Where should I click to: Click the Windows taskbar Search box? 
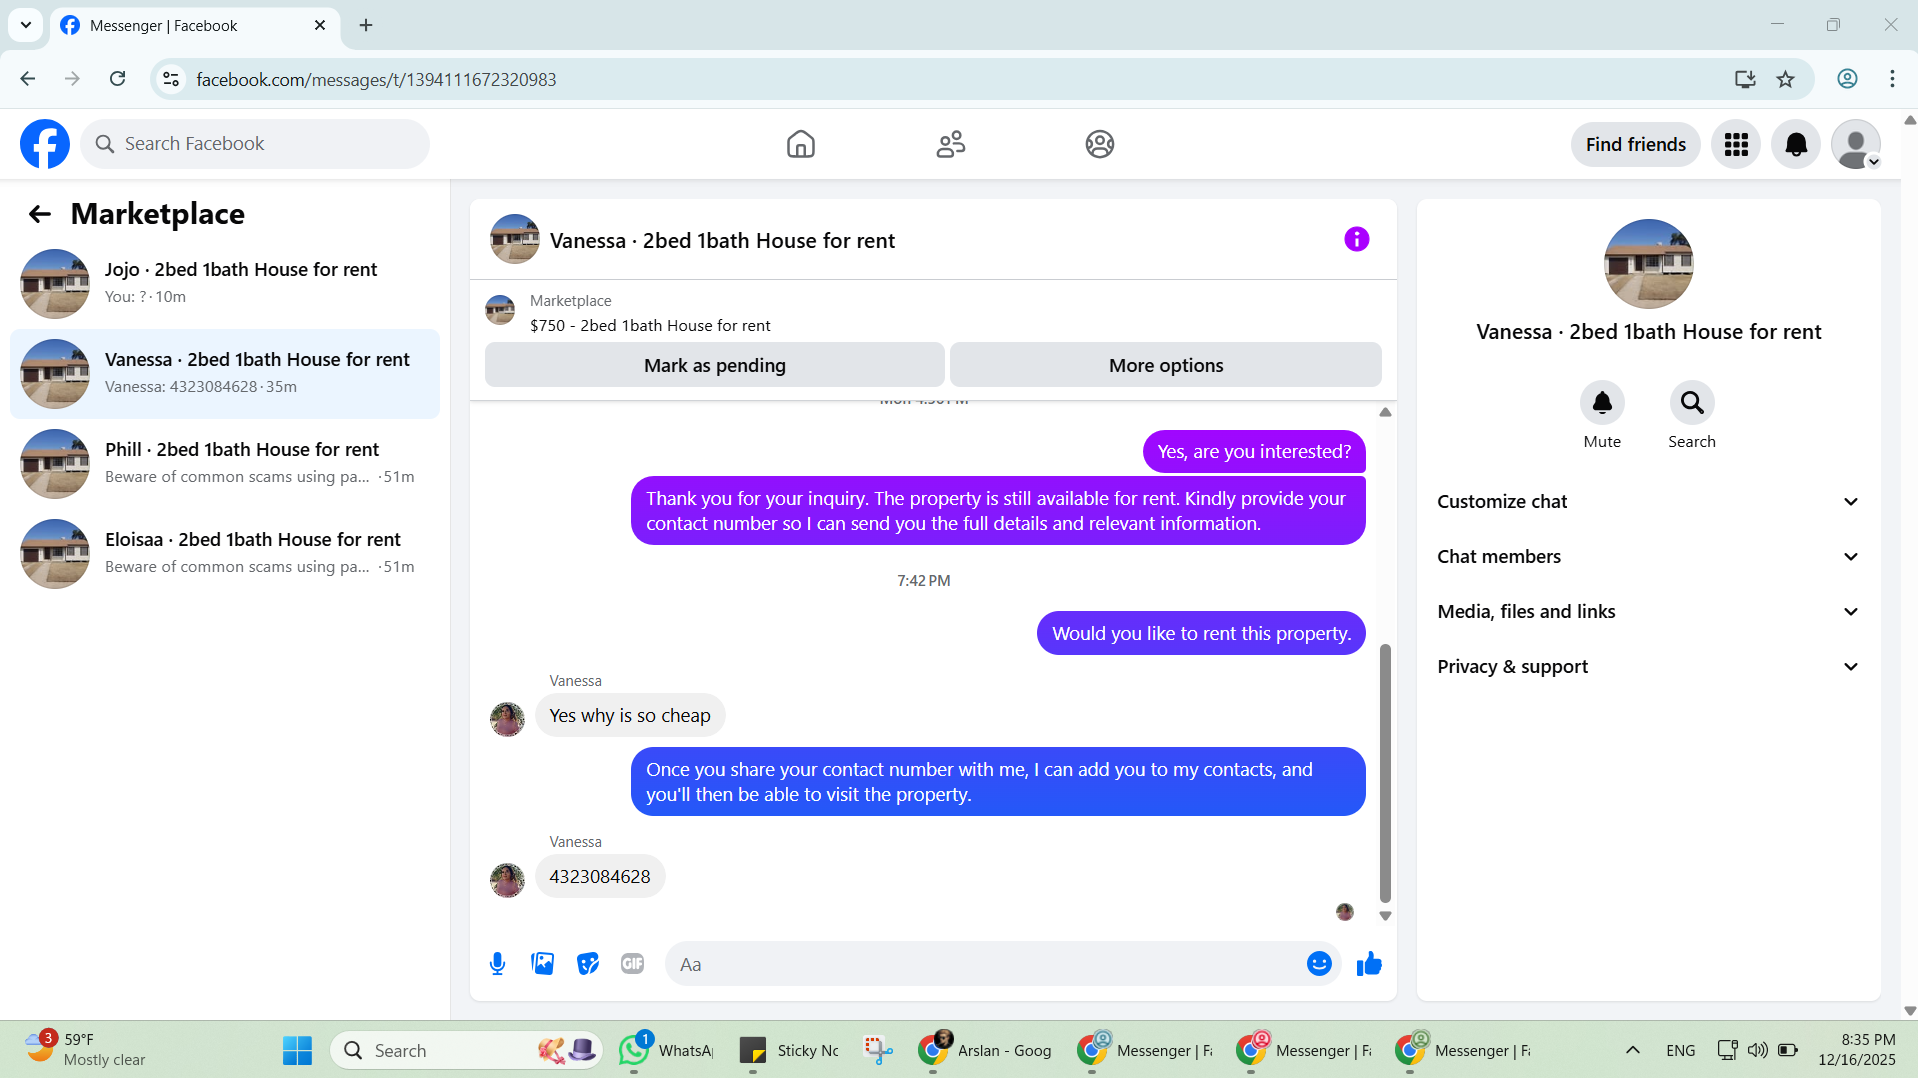point(466,1050)
